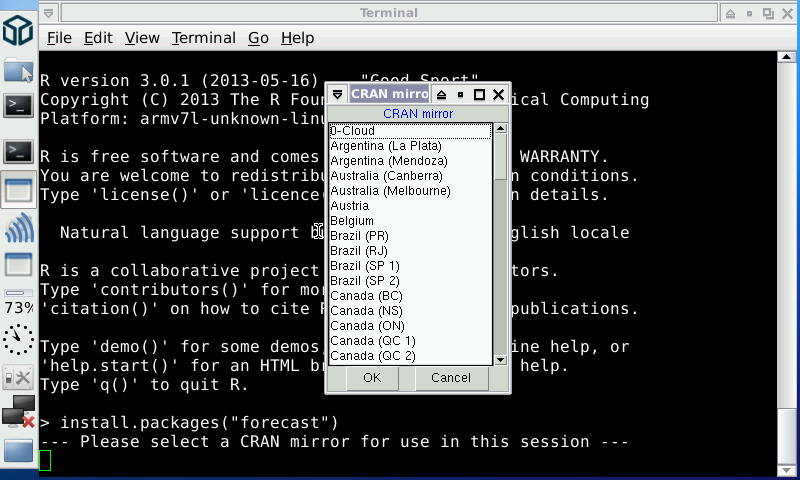The image size is (800, 480).
Task: Open the Edit menu
Action: (98, 38)
